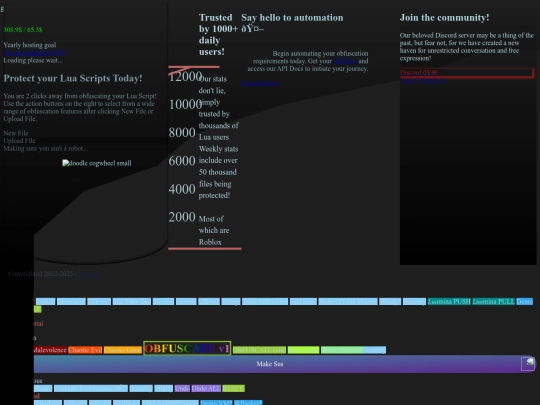Click Making sure you ain't a robot text
540x405 pixels.
45,148
